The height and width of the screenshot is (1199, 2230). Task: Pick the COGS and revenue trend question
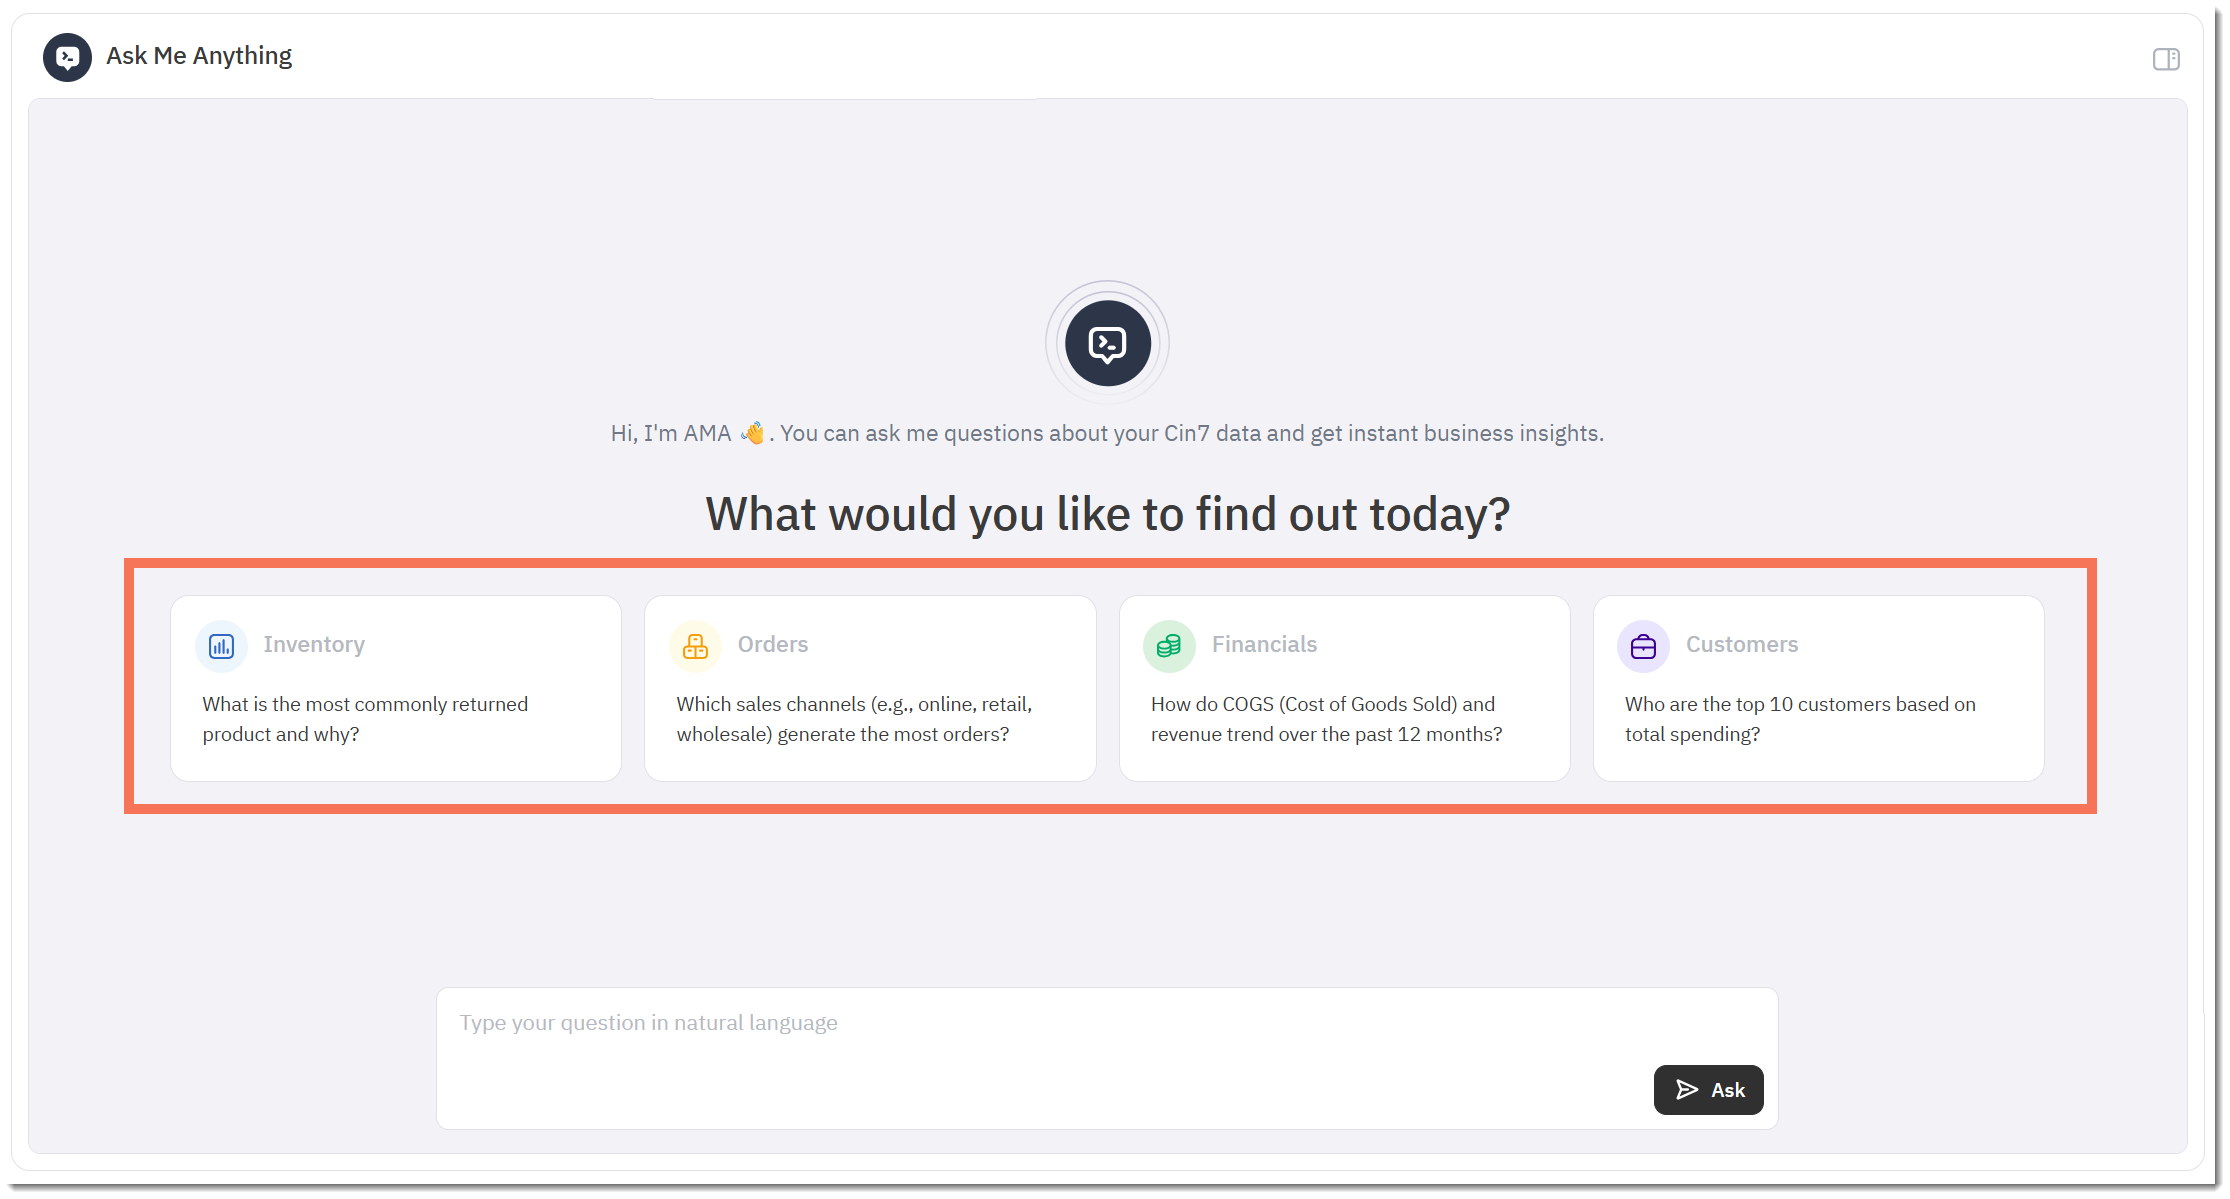[1326, 719]
